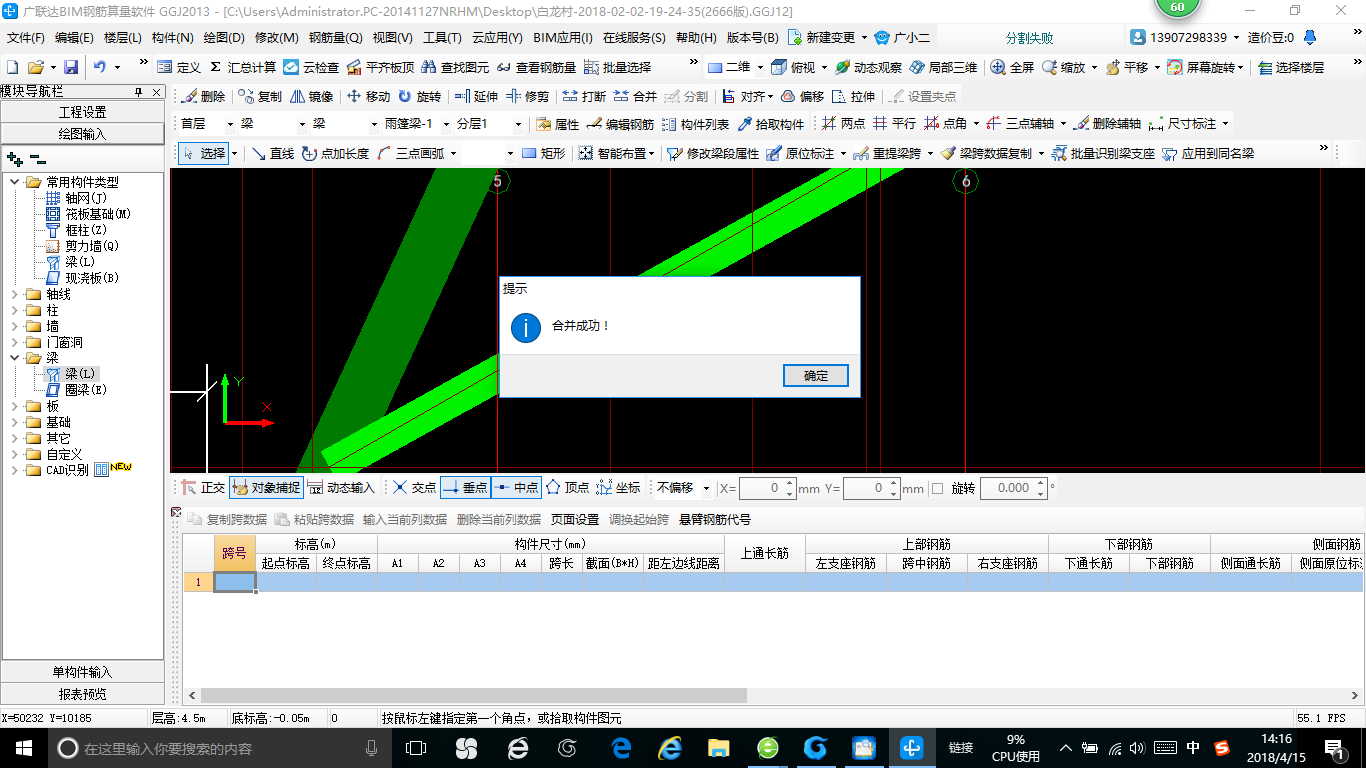Expand the 门窗洞 tree folder
This screenshot has width=1366, height=768.
[x=15, y=342]
